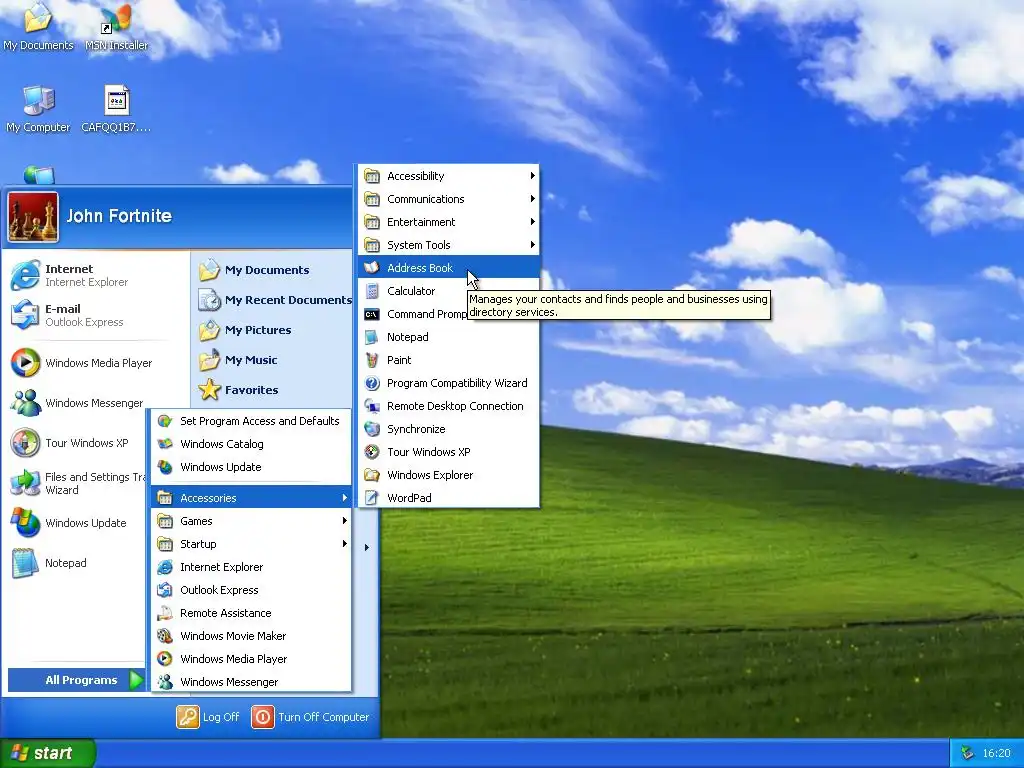
Task: Expand the Games submenu
Action: (251, 520)
